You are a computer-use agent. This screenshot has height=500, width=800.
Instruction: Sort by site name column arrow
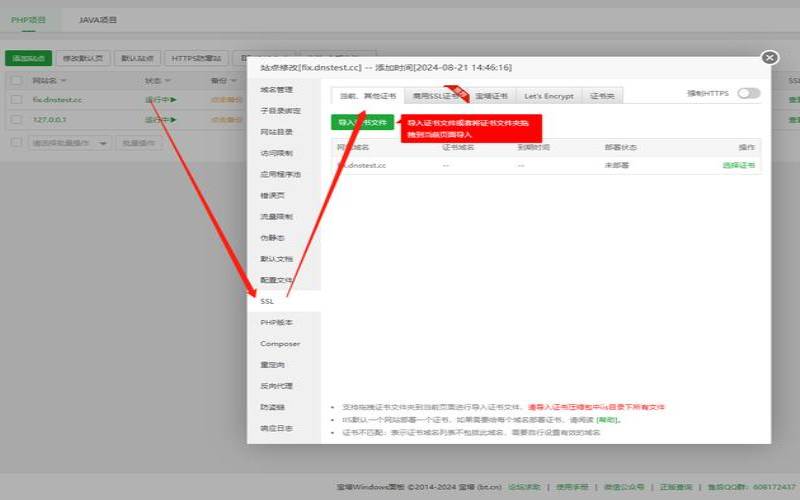[64, 81]
